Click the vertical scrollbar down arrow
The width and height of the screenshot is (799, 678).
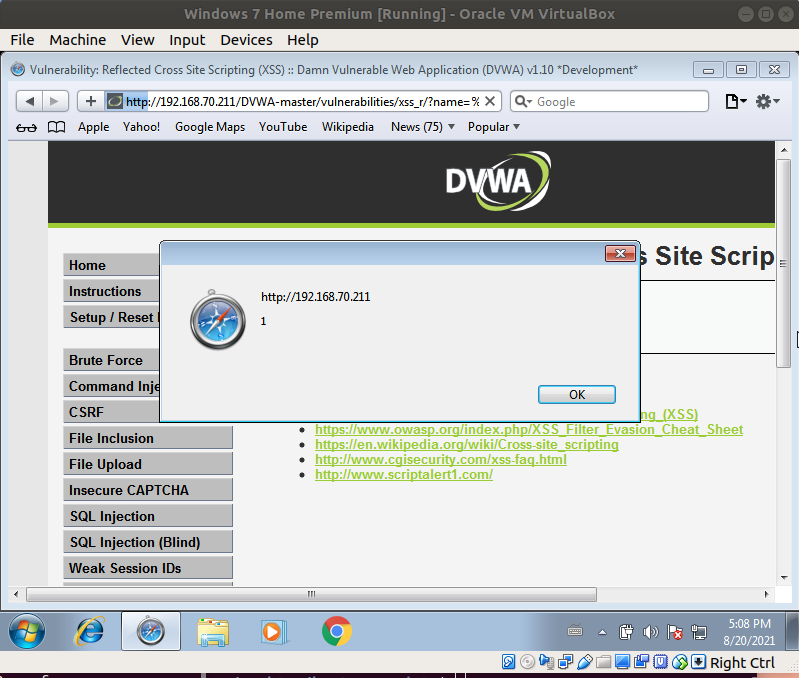[784, 578]
